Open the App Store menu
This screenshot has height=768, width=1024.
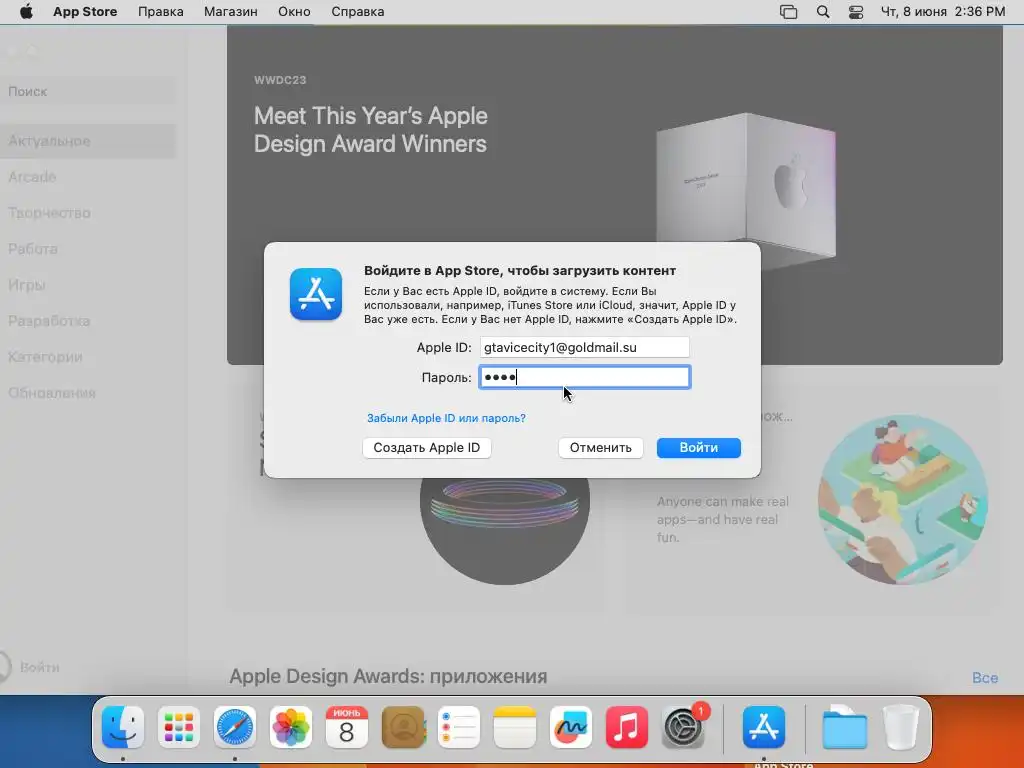tap(85, 12)
